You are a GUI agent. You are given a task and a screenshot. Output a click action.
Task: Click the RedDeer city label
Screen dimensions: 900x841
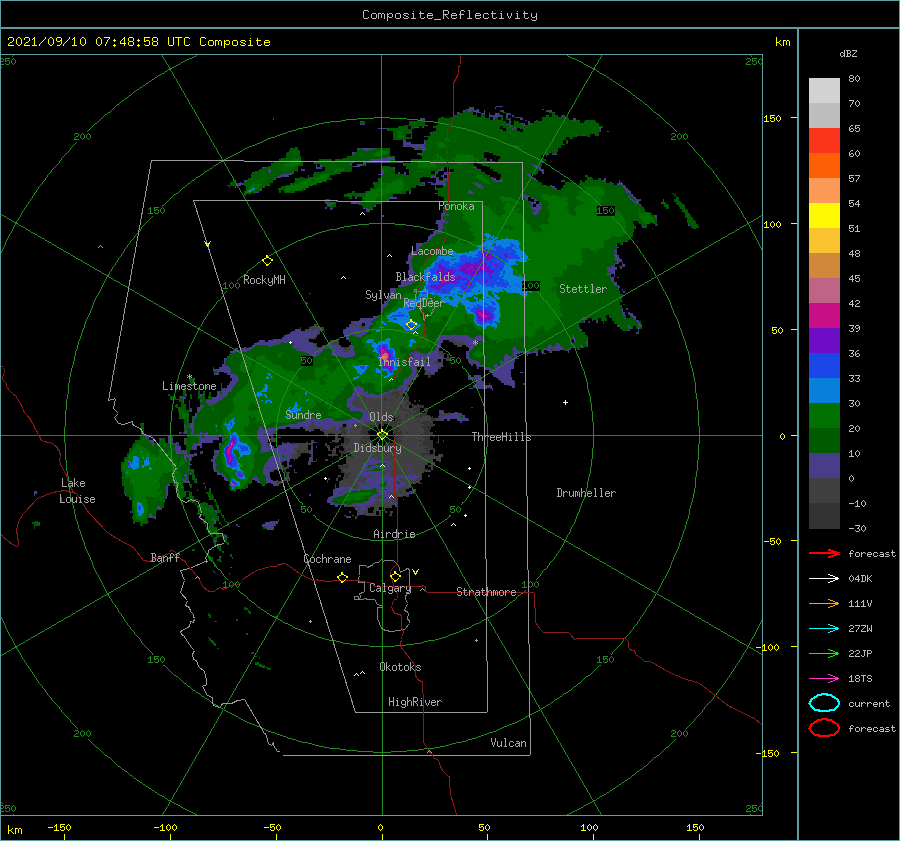pyautogui.click(x=424, y=303)
